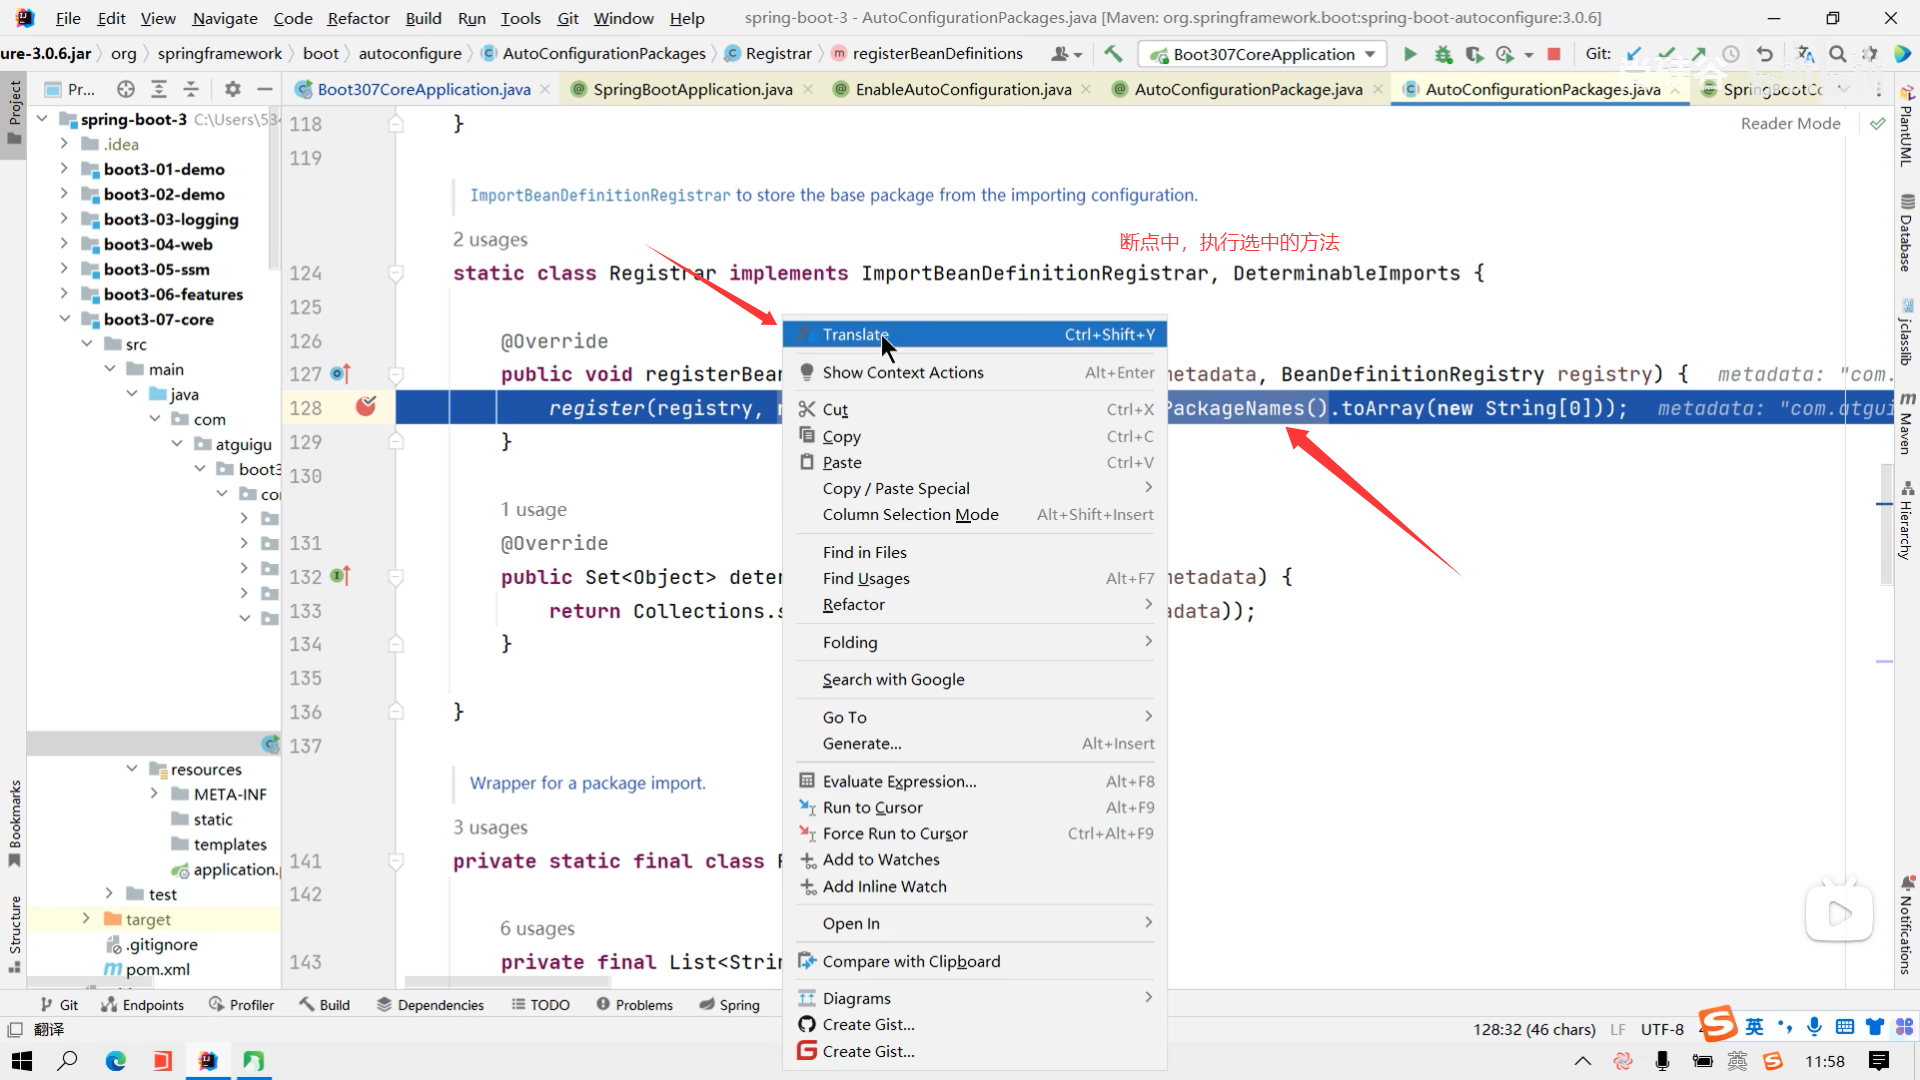Viewport: 1920px width, 1080px height.
Task: Click Git commit checkmark icon
Action: tap(1666, 54)
